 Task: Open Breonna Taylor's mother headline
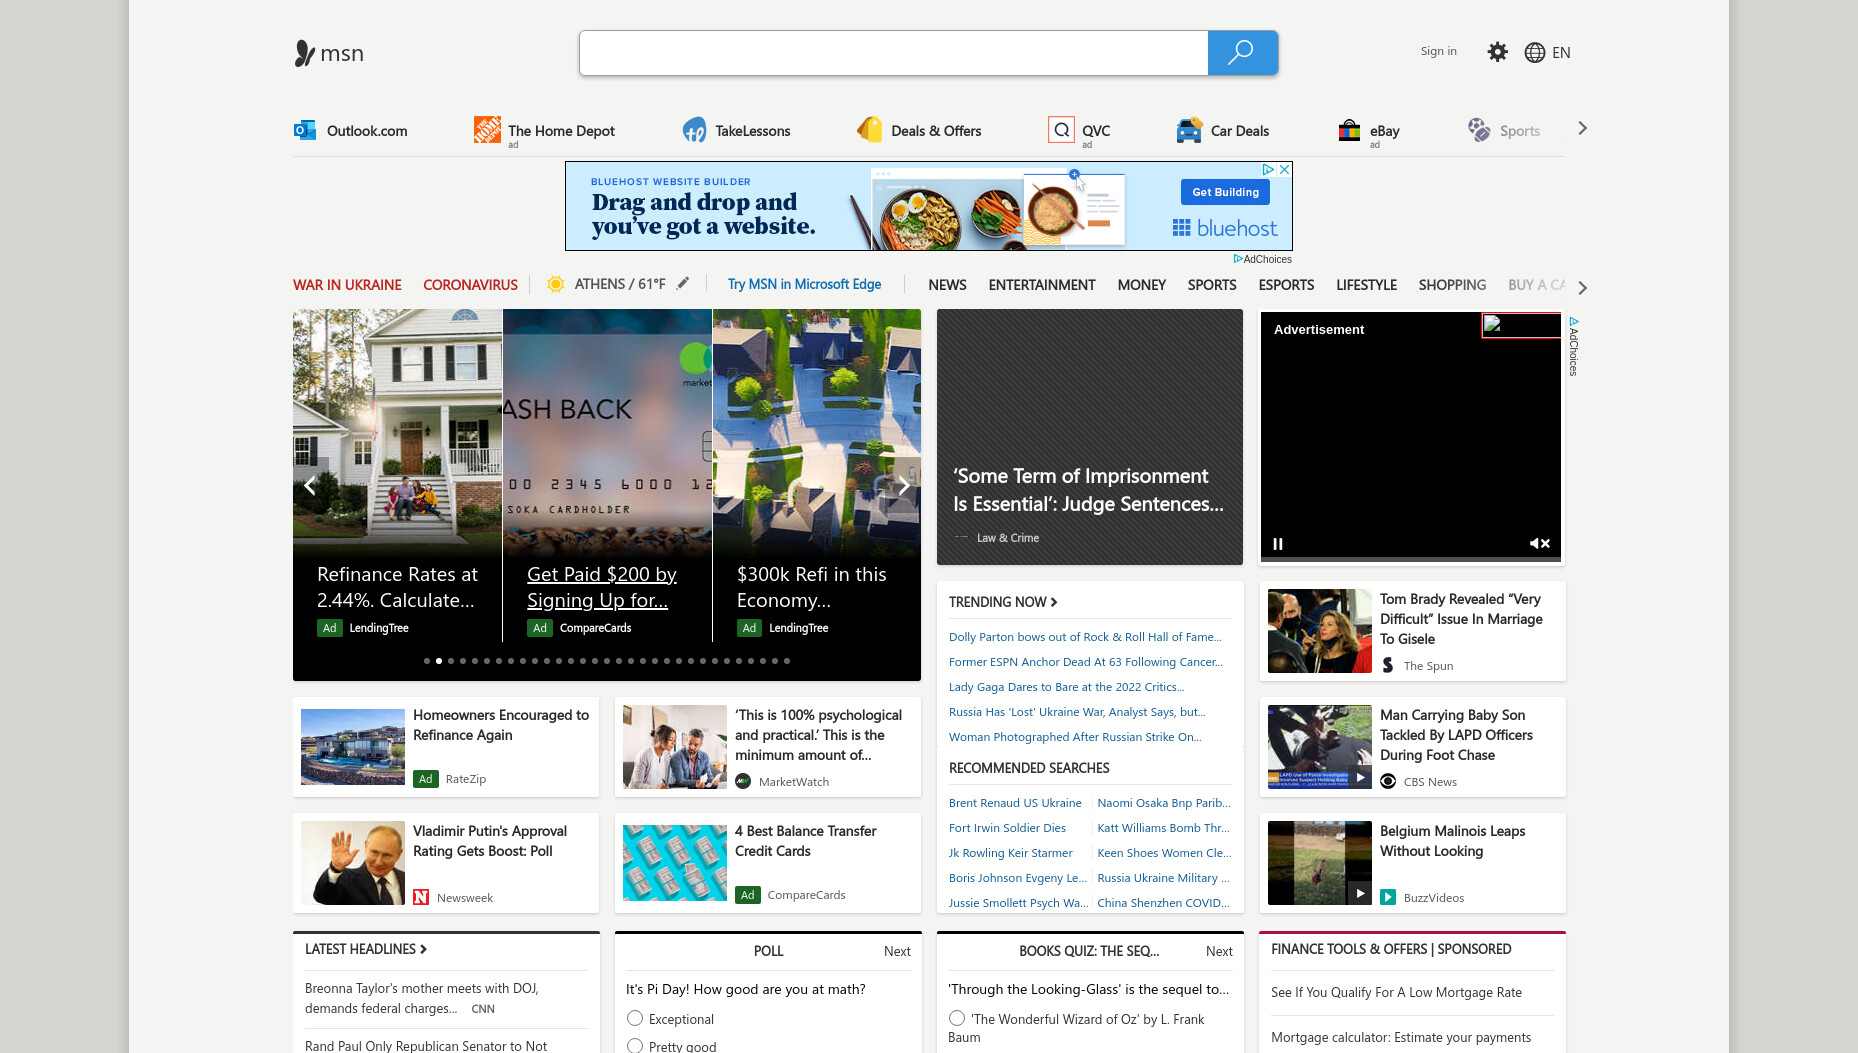(421, 998)
